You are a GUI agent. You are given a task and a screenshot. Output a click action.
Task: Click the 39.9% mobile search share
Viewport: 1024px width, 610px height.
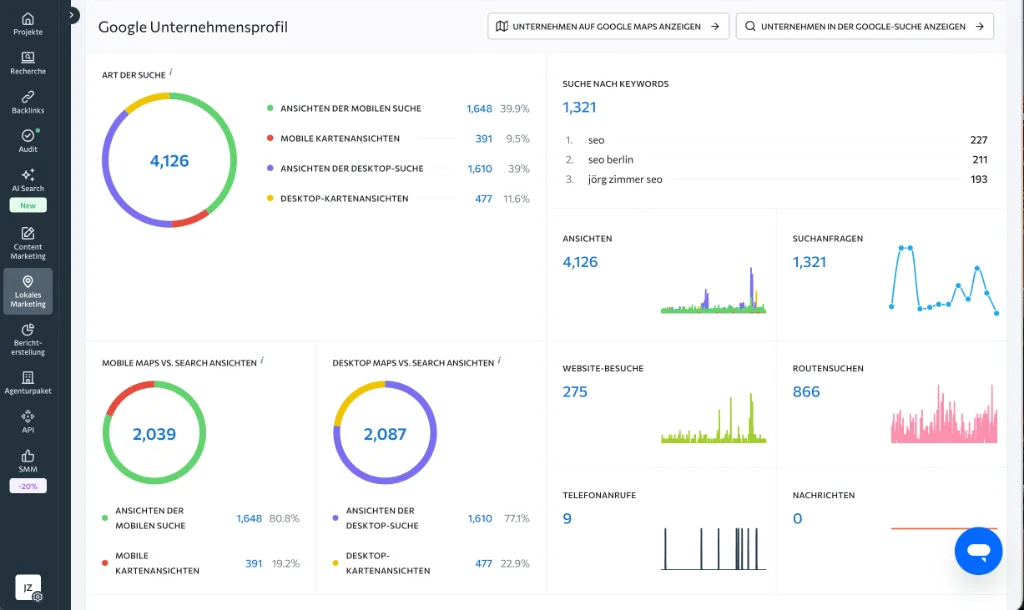click(x=515, y=108)
